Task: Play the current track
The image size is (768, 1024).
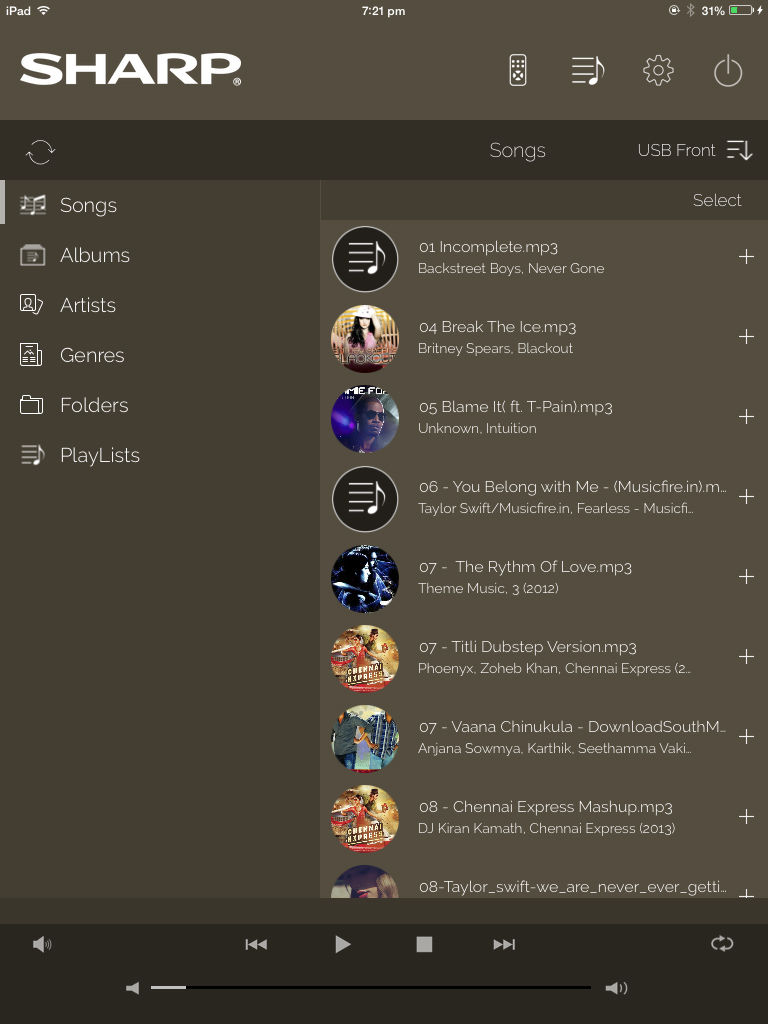Action: [342, 944]
